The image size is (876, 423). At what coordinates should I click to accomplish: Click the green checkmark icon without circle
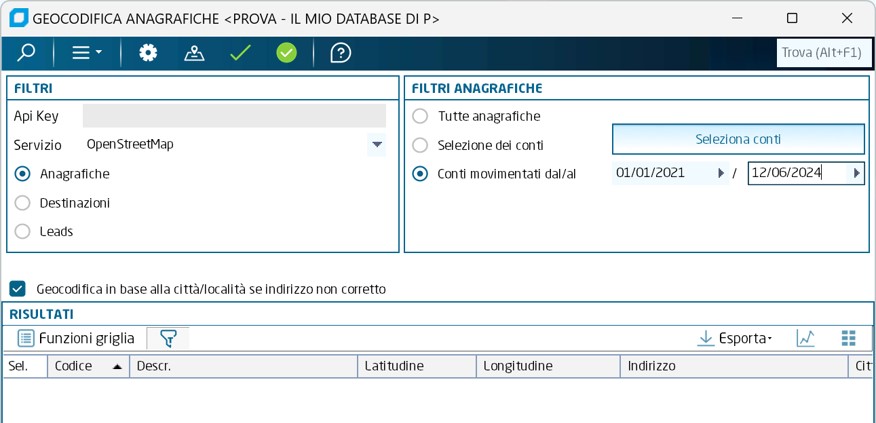pos(240,53)
